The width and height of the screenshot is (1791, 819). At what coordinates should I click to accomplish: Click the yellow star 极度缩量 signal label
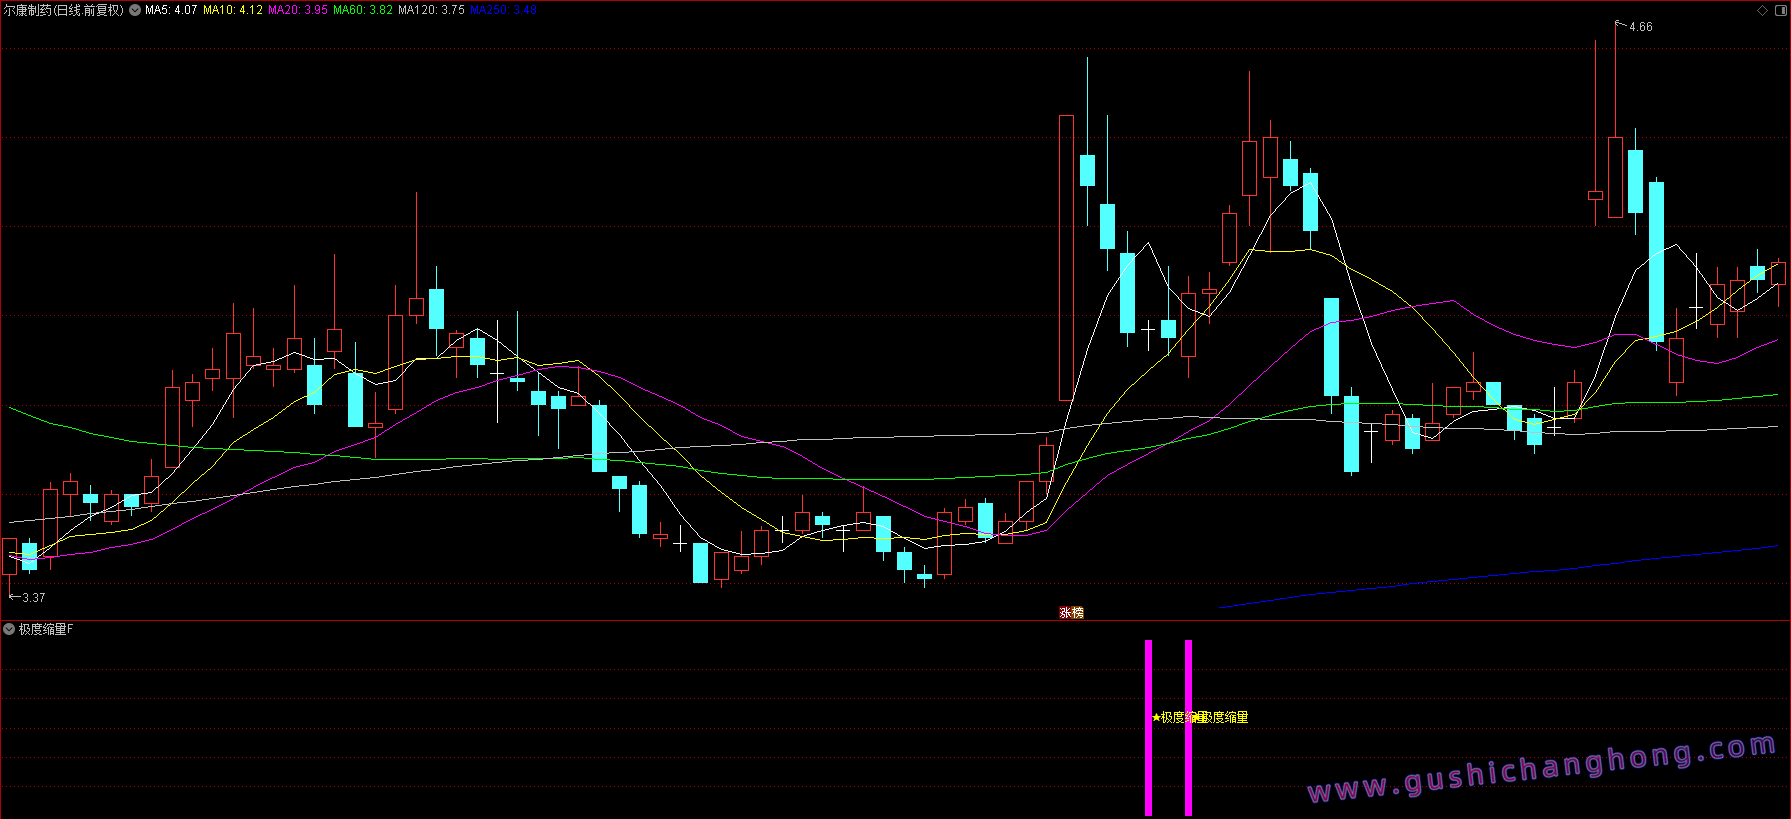click(x=1176, y=717)
